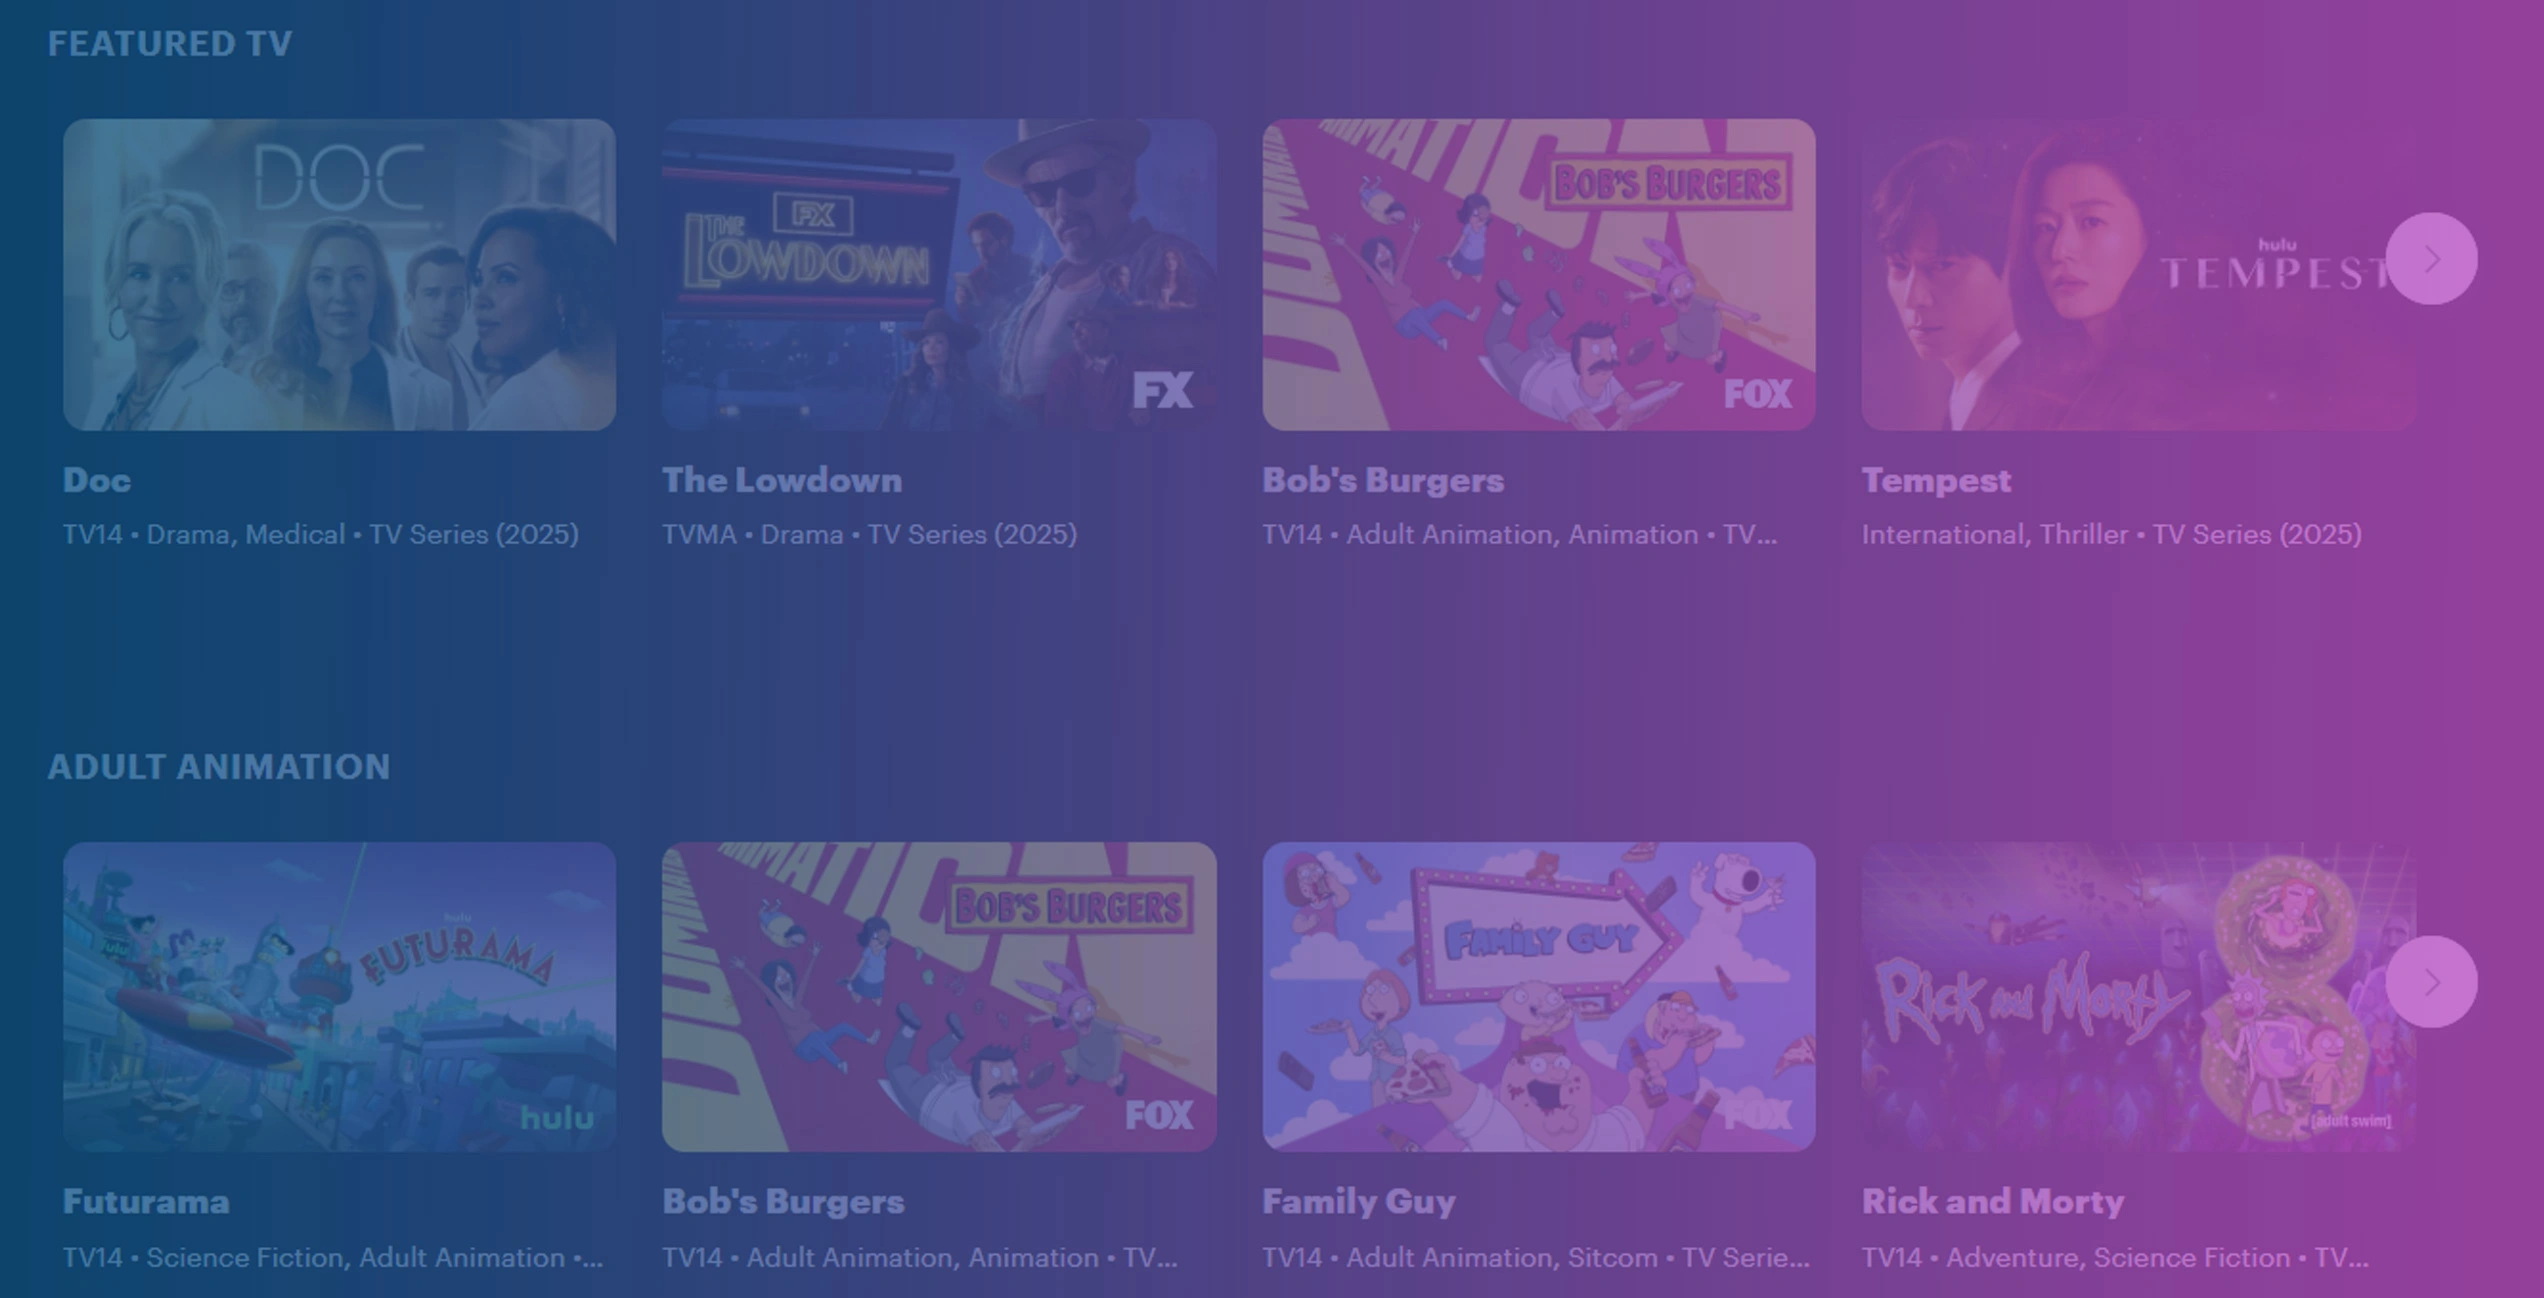Image resolution: width=2544 pixels, height=1298 pixels.
Task: Open the Doc show thumbnail
Action: pyautogui.click(x=339, y=275)
